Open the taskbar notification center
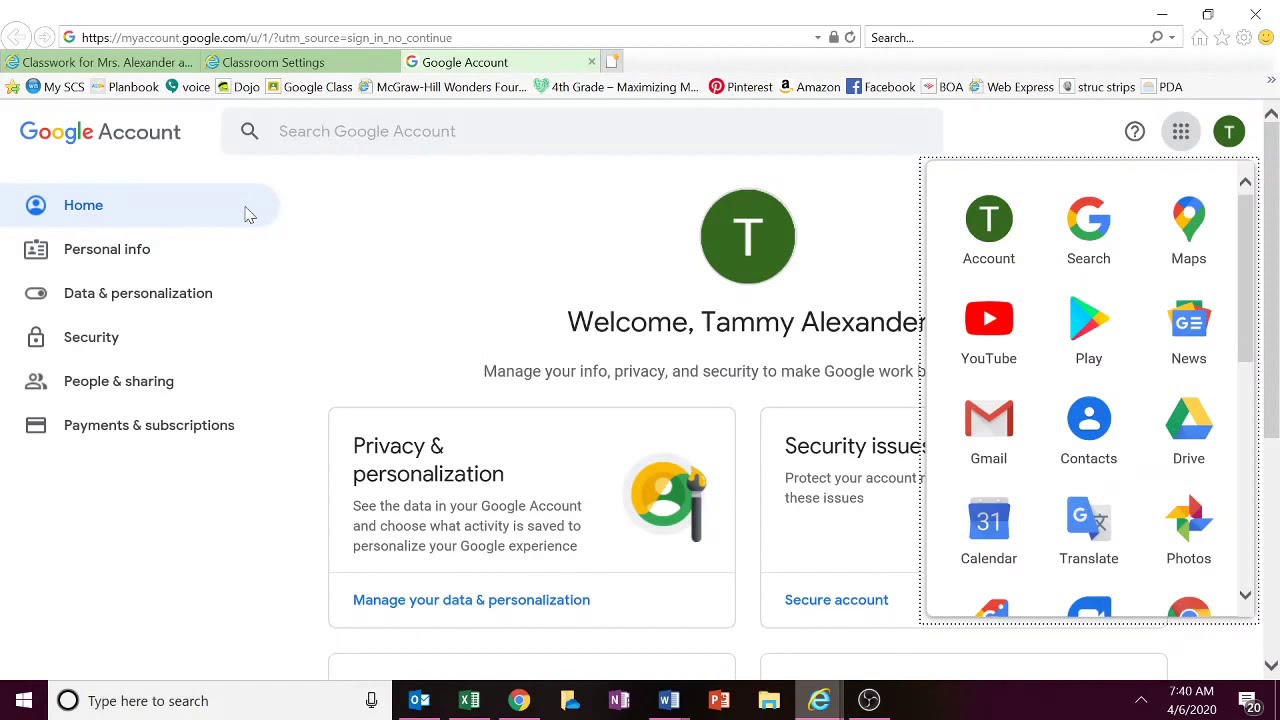 pos(1250,701)
